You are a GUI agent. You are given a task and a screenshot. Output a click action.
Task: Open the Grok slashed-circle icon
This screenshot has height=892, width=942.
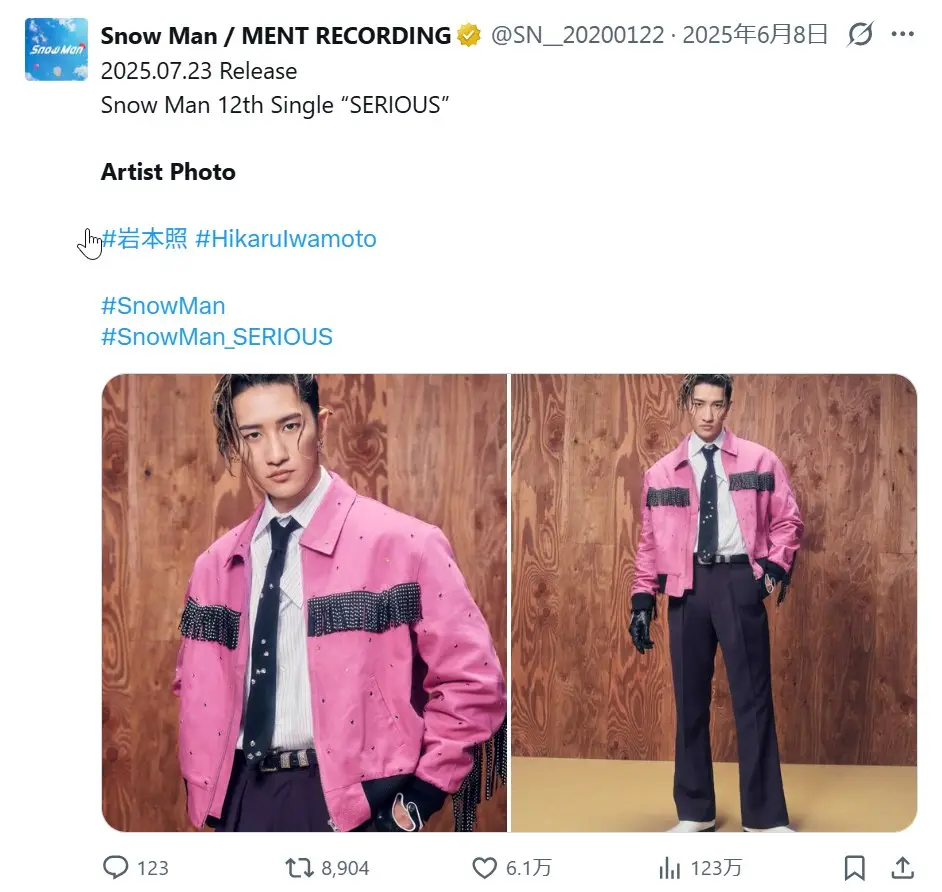(x=860, y=34)
